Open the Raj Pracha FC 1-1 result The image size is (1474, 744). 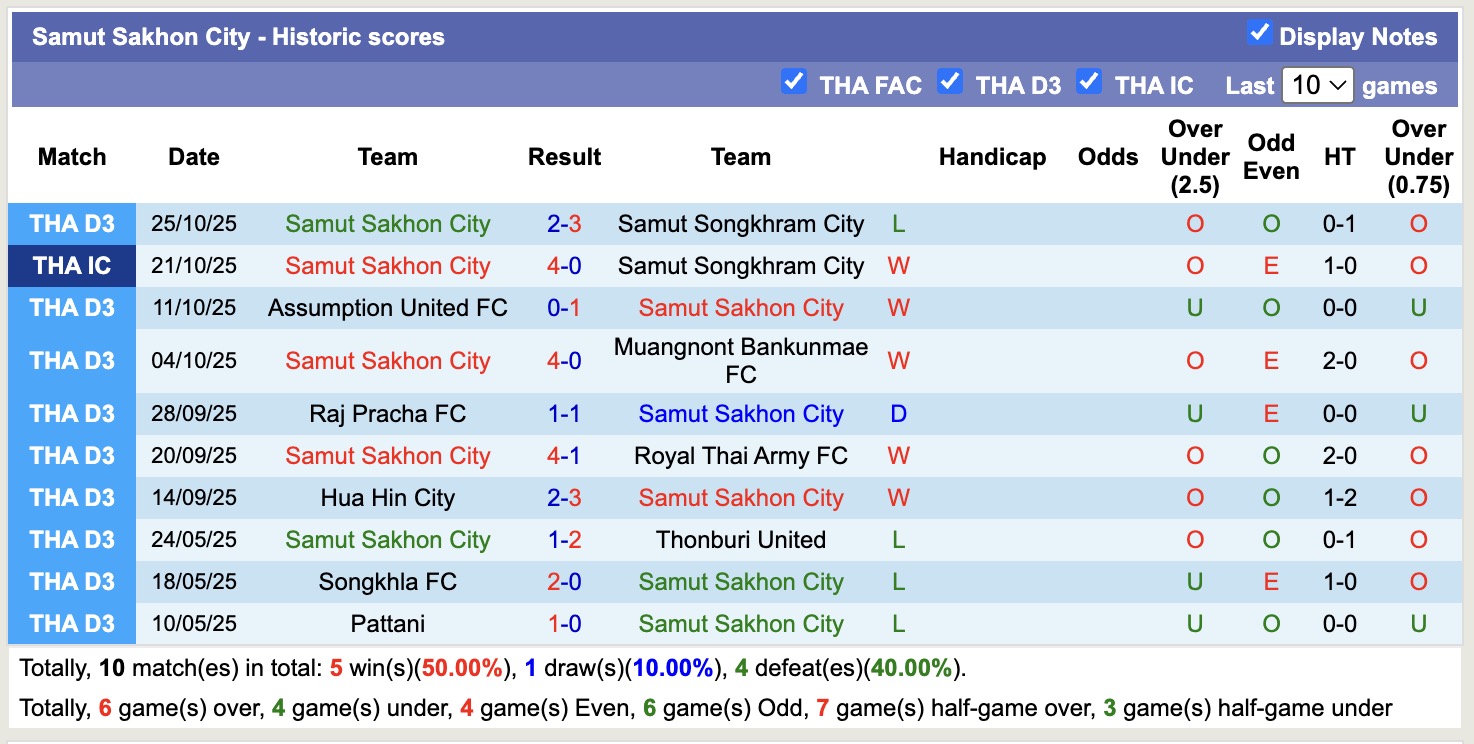pyautogui.click(x=565, y=413)
